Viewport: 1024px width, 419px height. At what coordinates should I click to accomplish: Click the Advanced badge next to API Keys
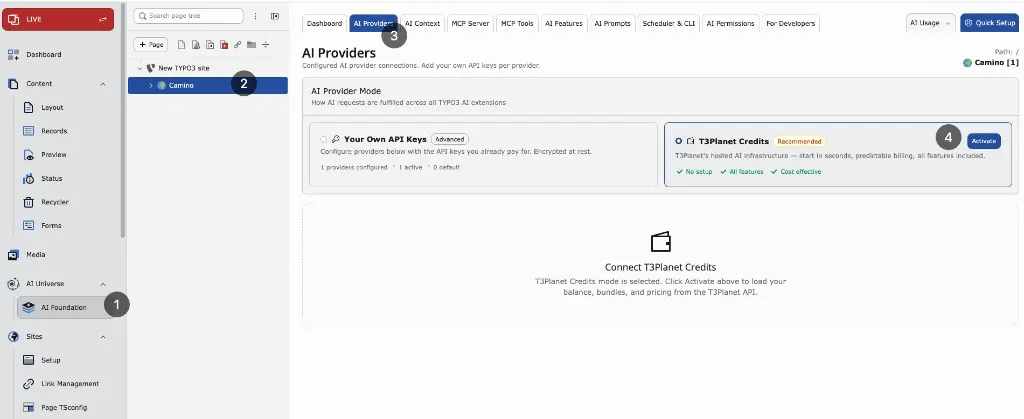tap(450, 139)
